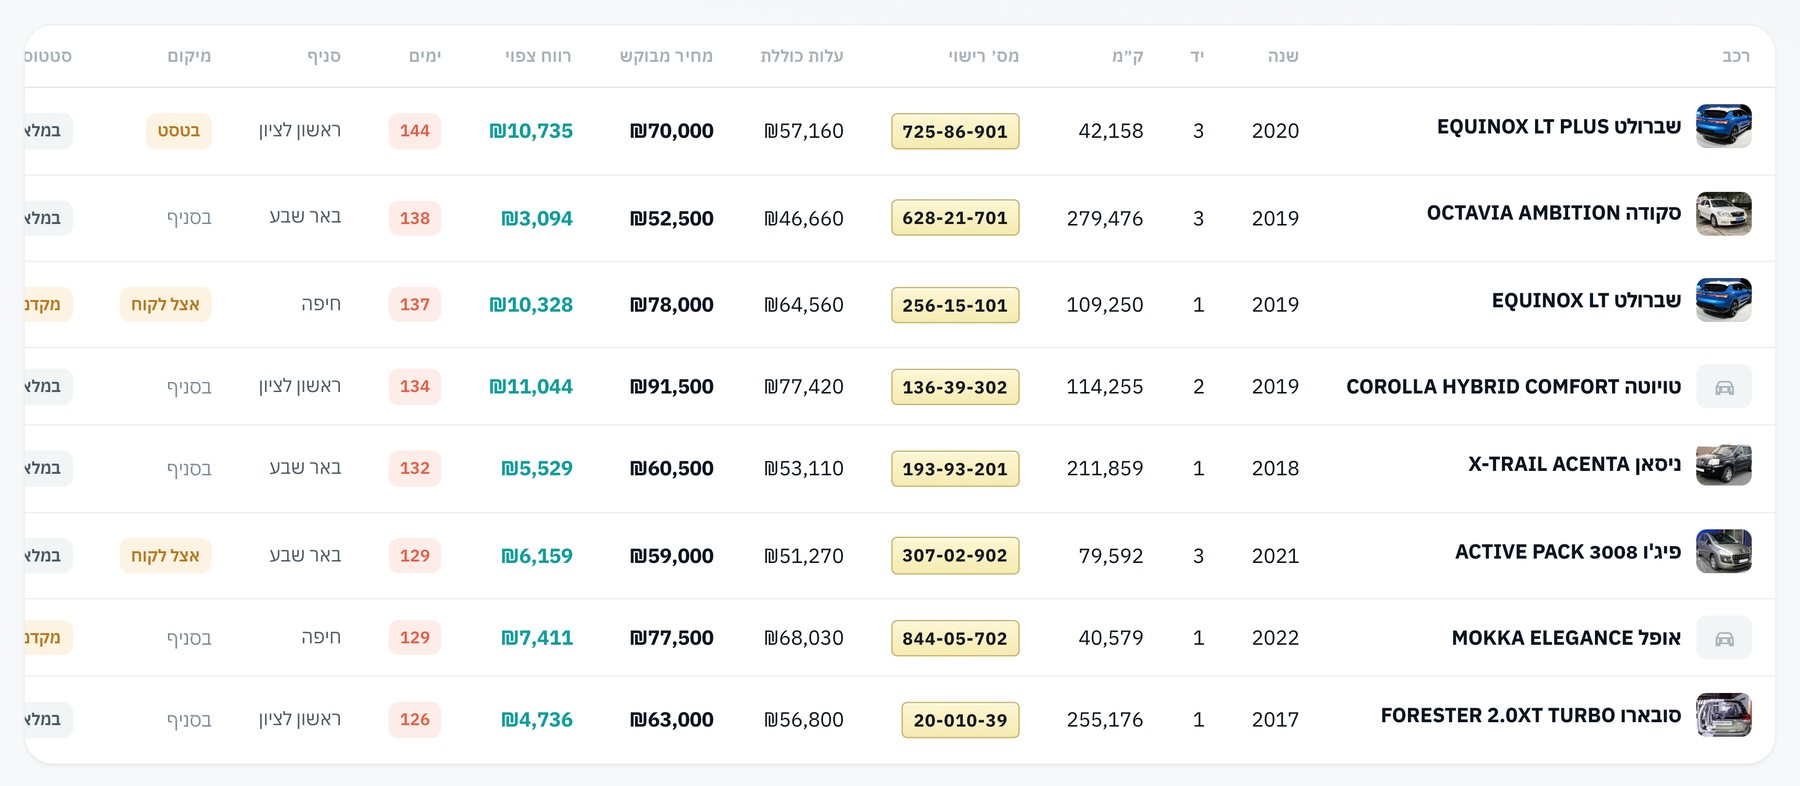Click total cost ₪68,030

click(x=804, y=638)
